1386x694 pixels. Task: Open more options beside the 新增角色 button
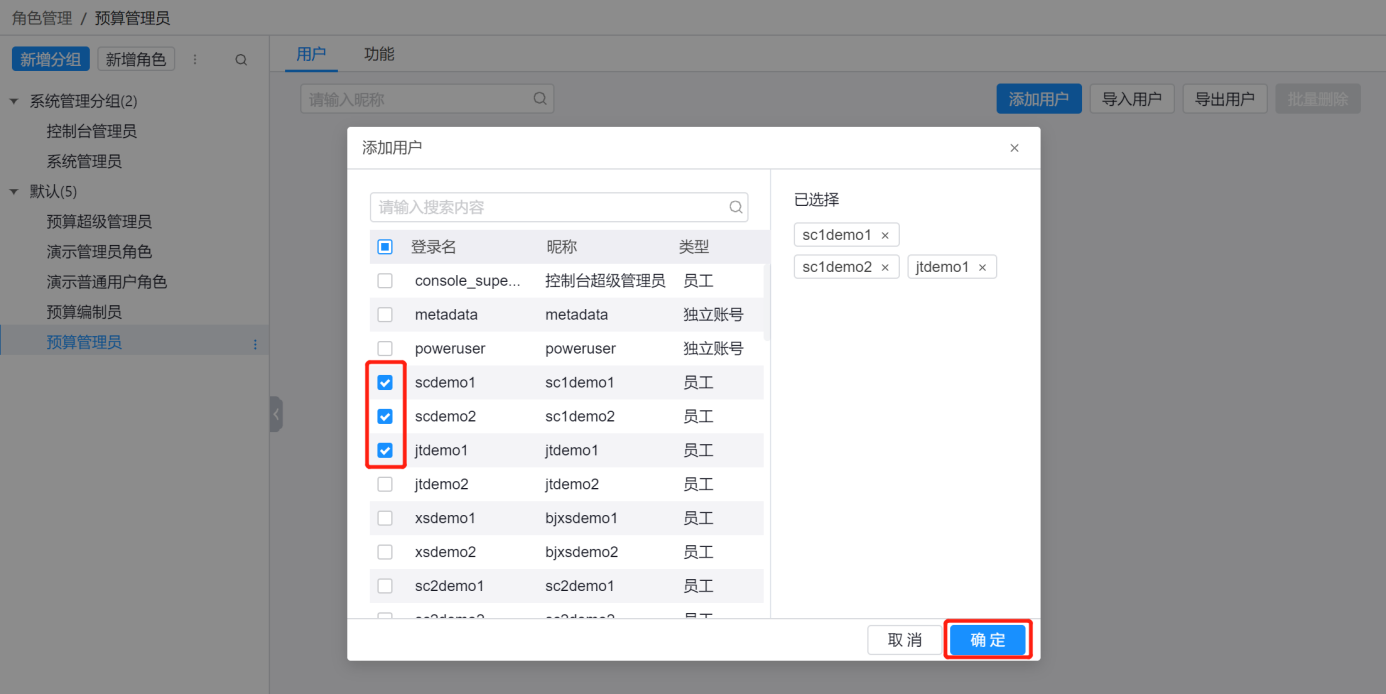pyautogui.click(x=195, y=60)
